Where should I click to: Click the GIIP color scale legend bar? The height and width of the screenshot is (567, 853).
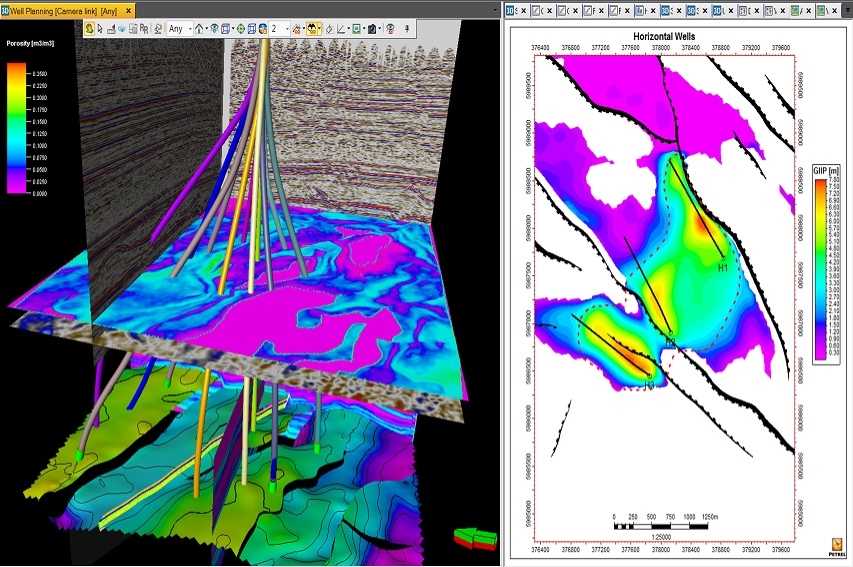[820, 269]
